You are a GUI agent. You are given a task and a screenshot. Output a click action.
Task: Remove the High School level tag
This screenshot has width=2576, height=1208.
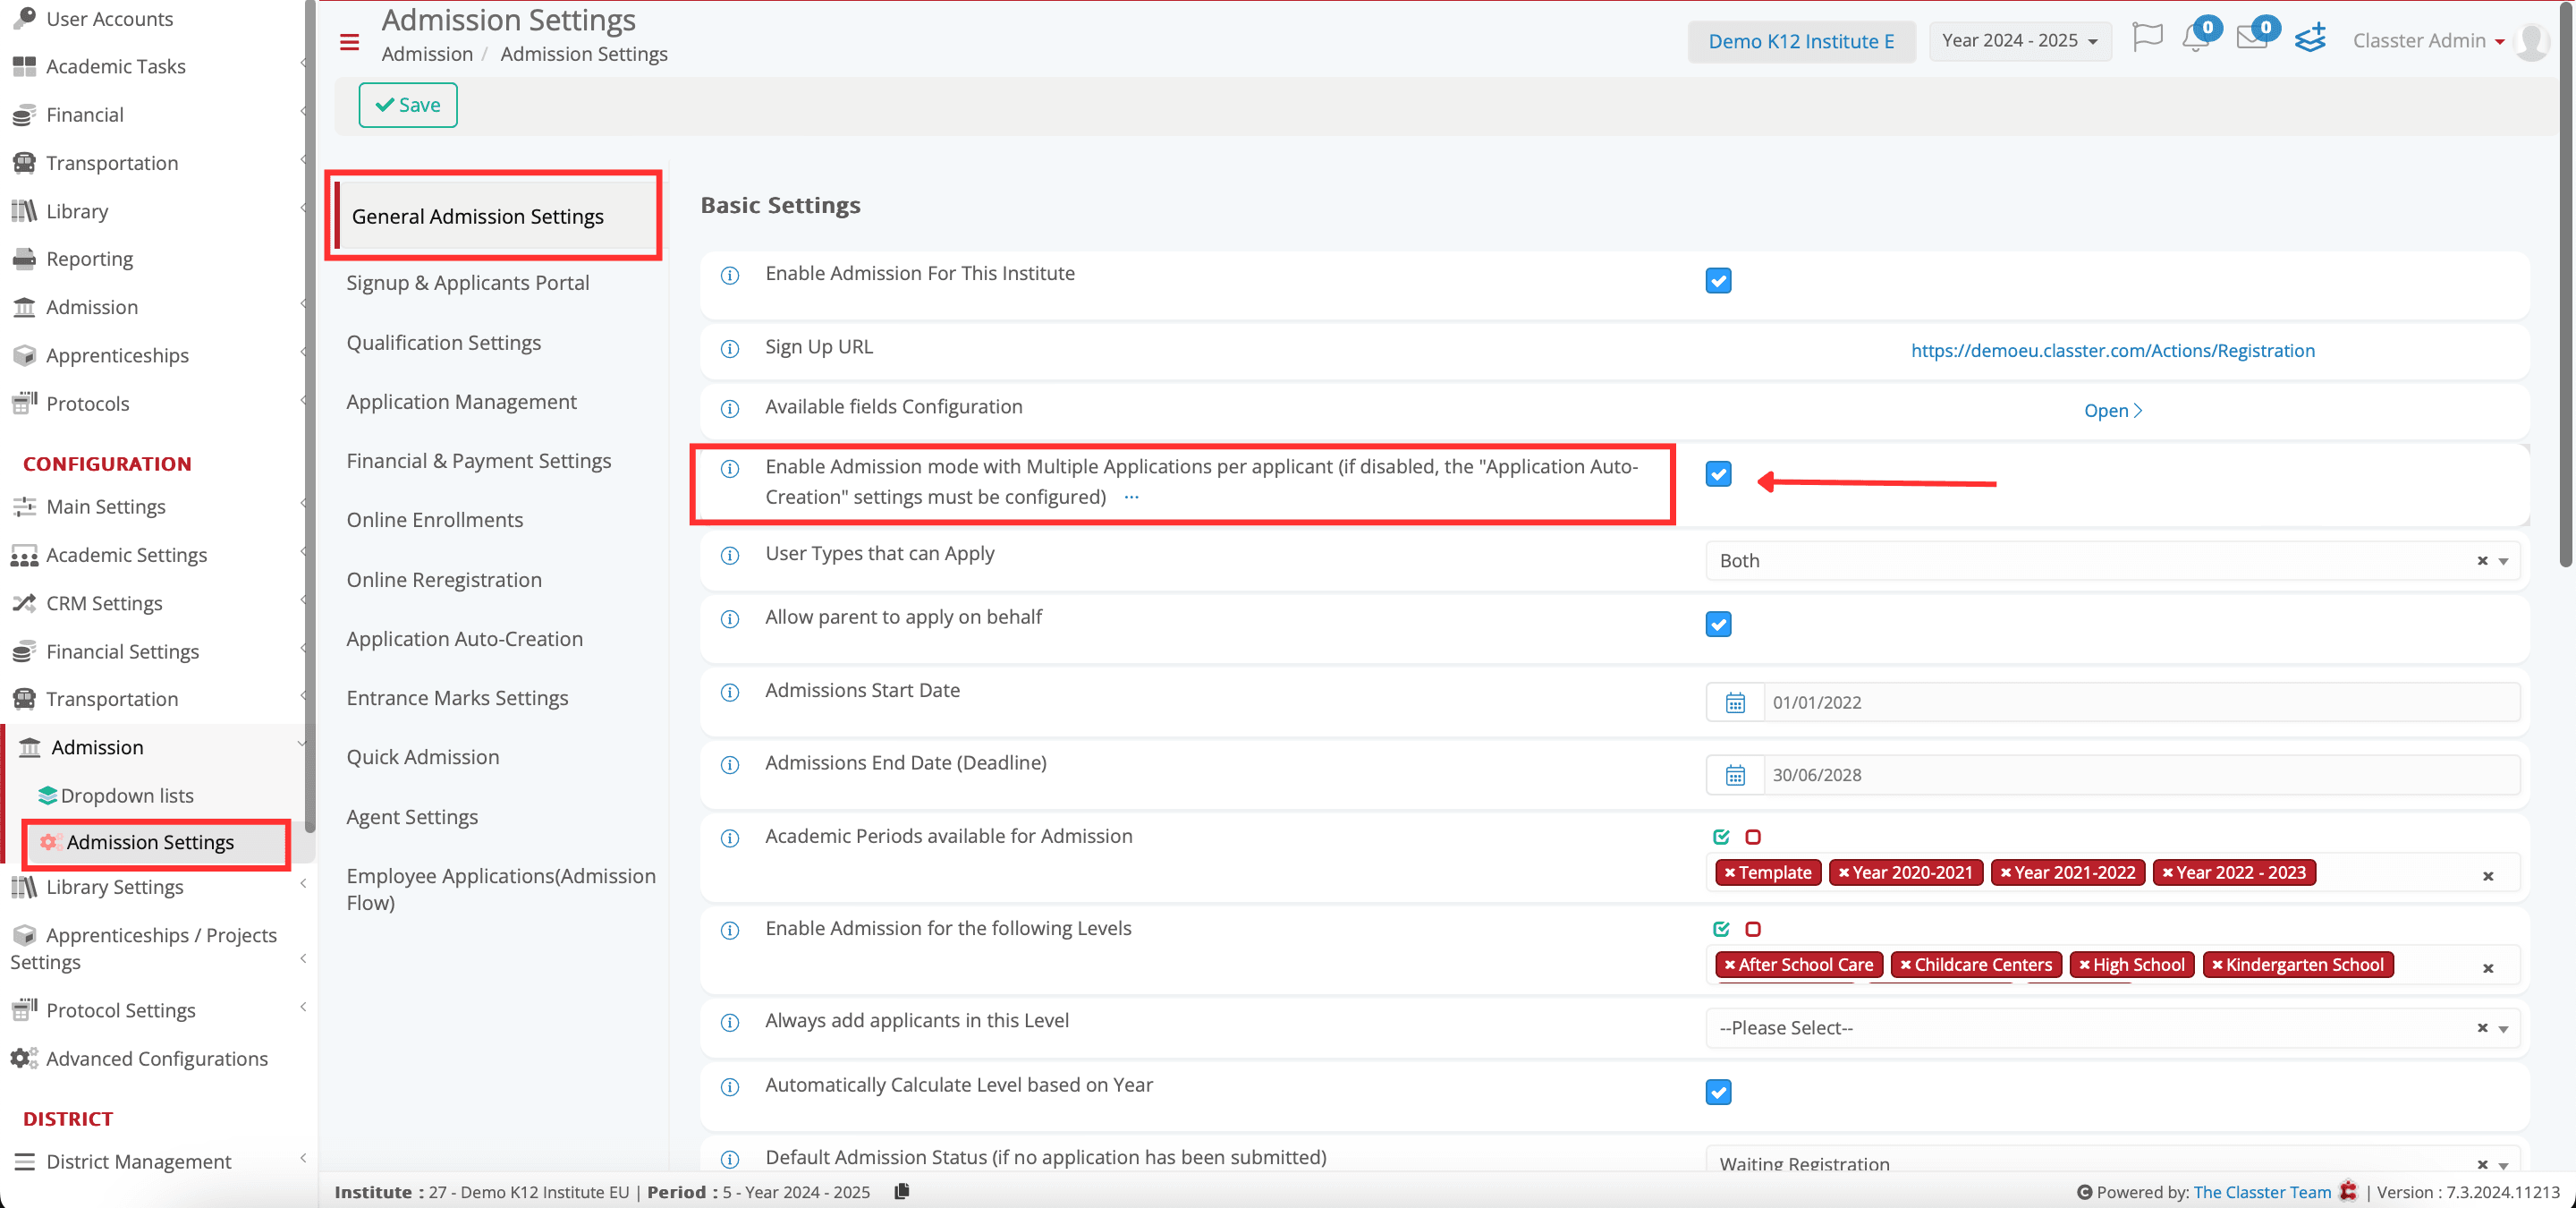(2084, 965)
